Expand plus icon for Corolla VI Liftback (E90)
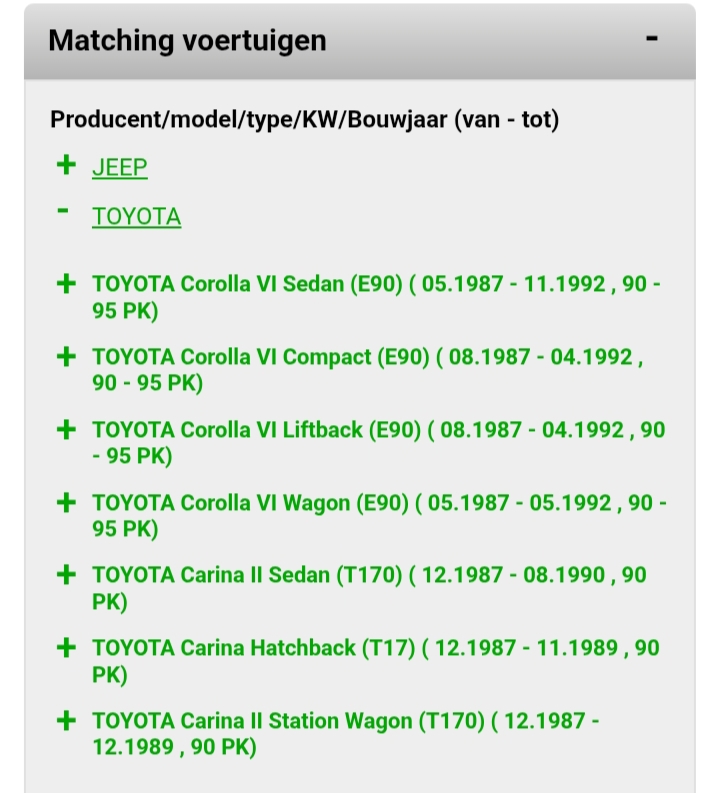720x793 pixels. point(66,429)
